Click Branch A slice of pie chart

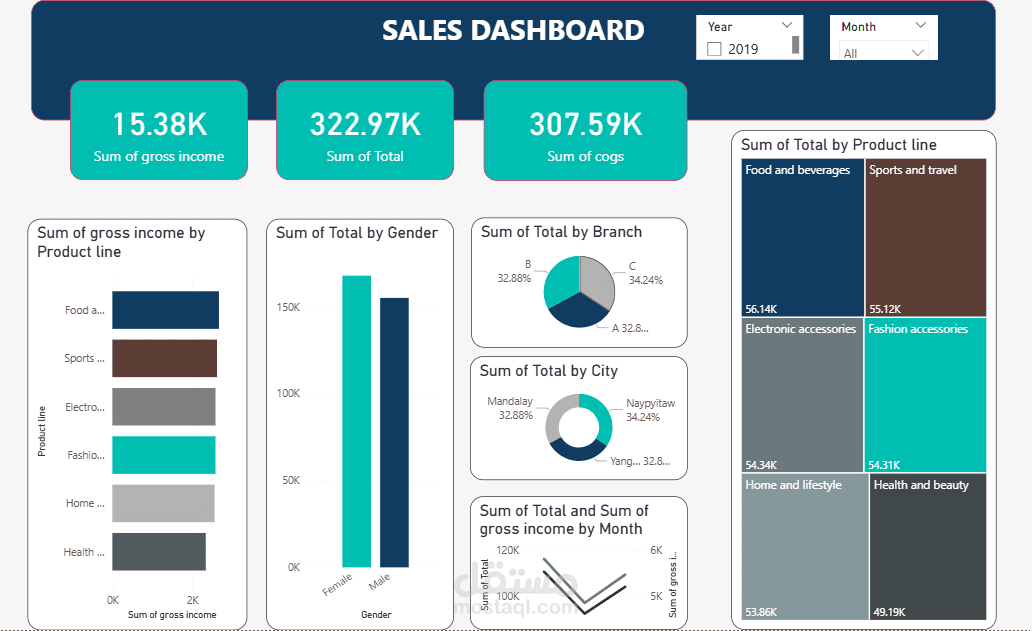(x=578, y=311)
